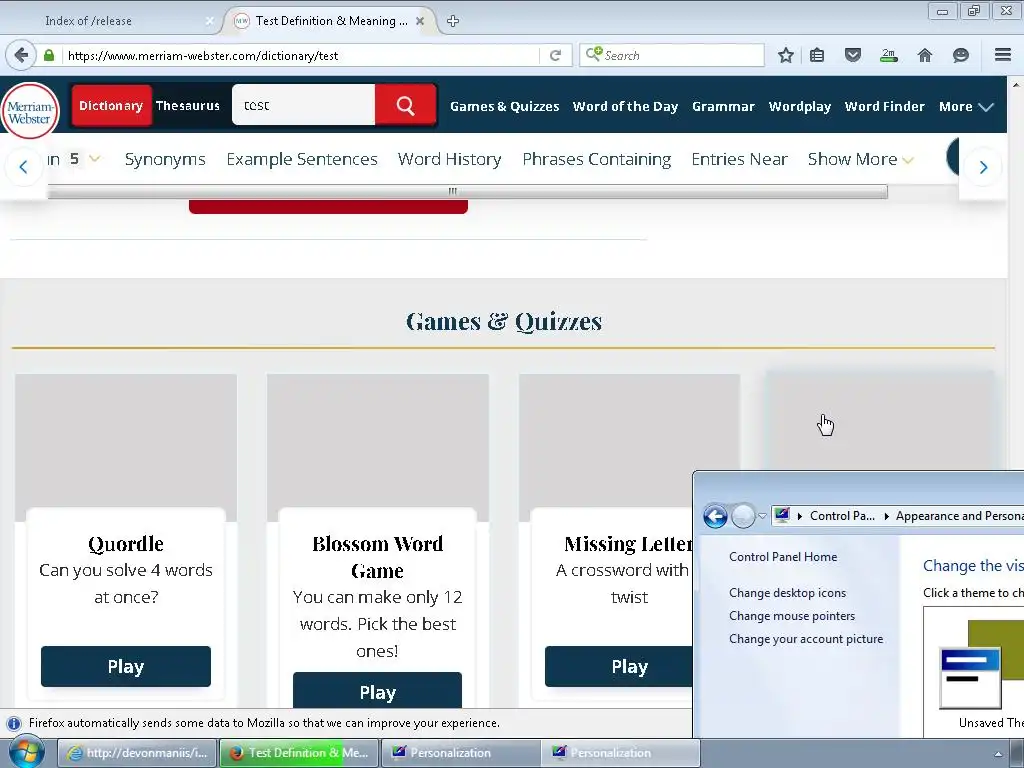Open the first Personalization taskbar window
The width and height of the screenshot is (1024, 768).
(460, 753)
